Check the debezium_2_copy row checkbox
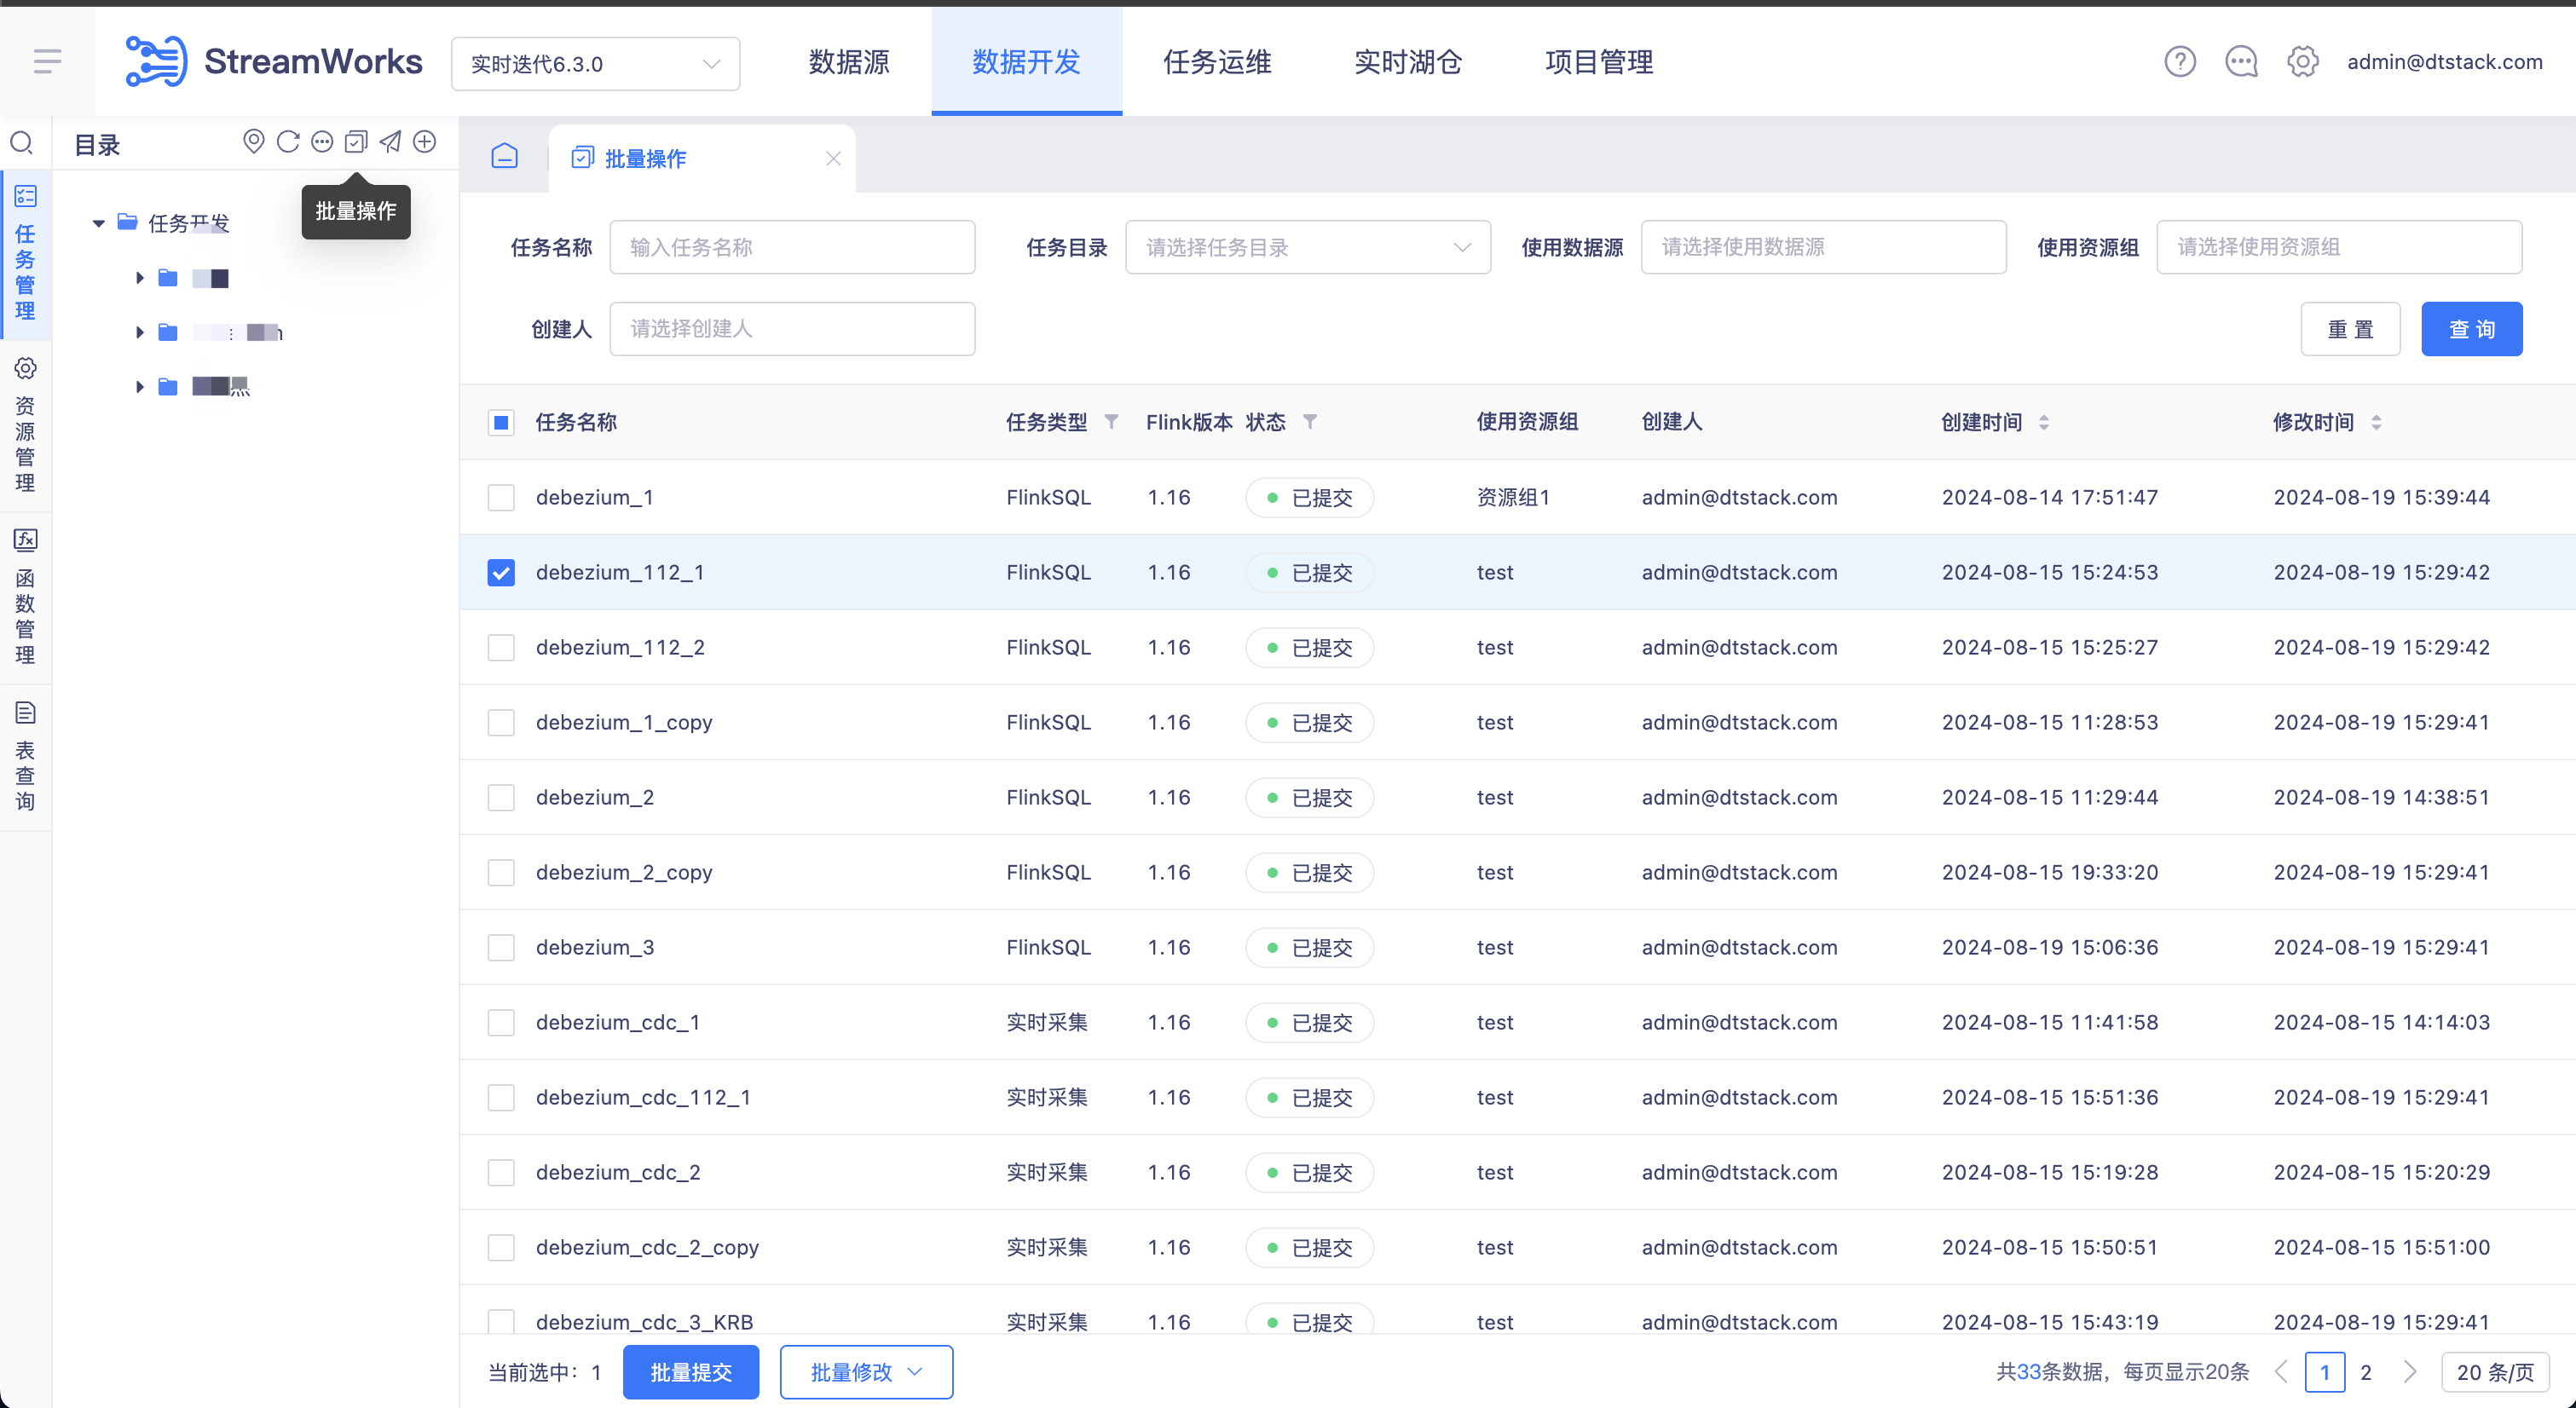Image resolution: width=2576 pixels, height=1408 pixels. pyautogui.click(x=501, y=872)
